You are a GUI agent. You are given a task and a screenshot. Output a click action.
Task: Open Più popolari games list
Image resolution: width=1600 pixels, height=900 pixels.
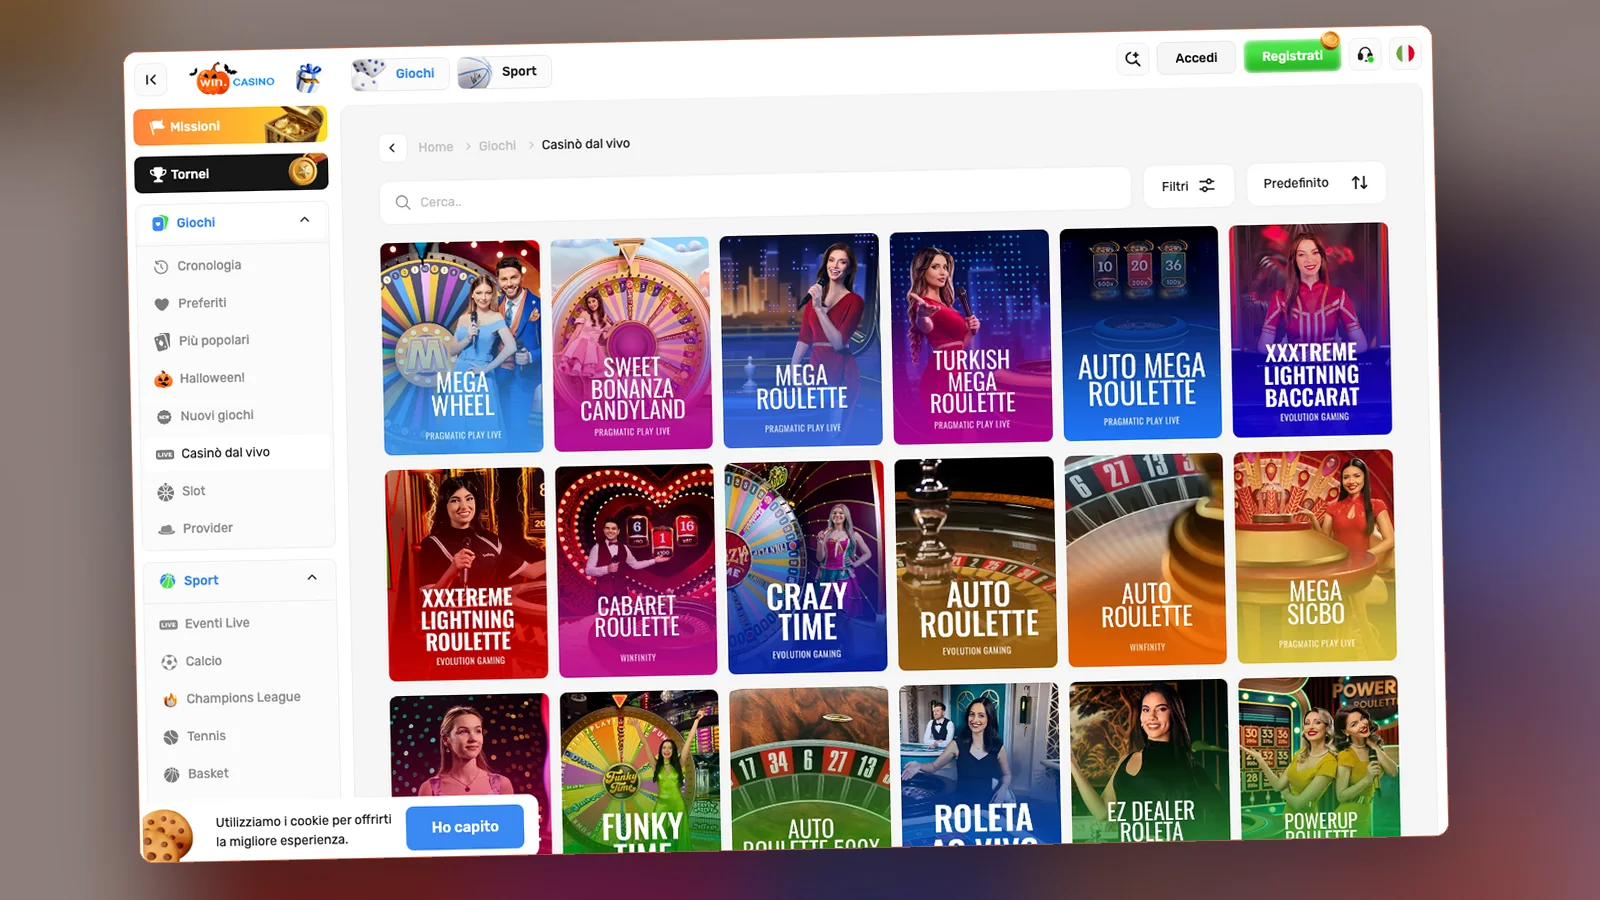[x=201, y=341]
